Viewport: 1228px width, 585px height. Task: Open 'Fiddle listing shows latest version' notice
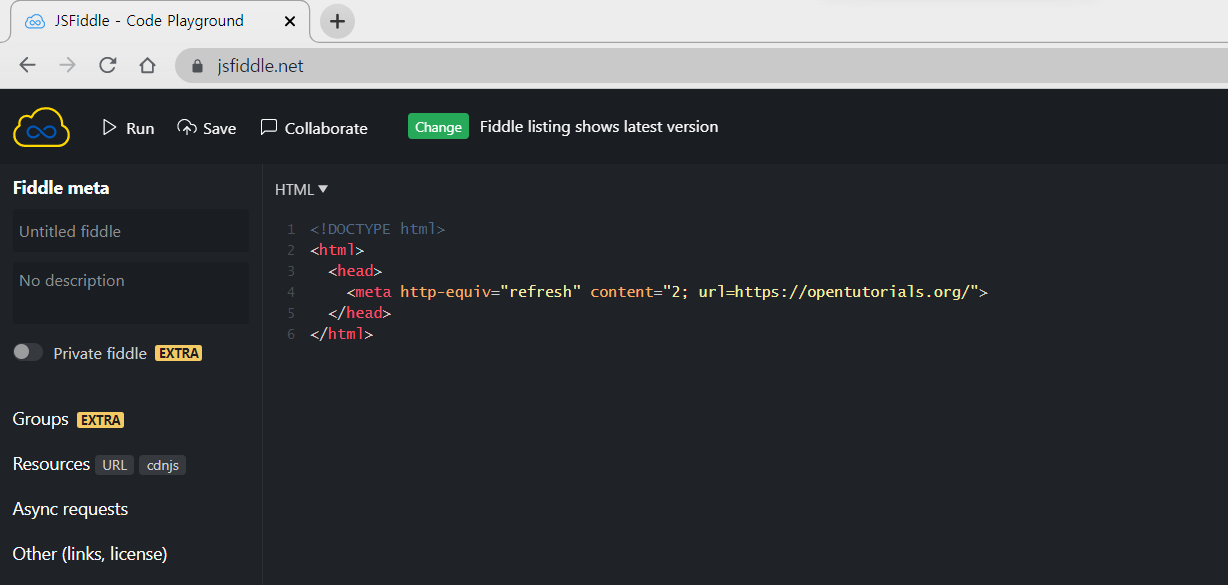(x=599, y=127)
